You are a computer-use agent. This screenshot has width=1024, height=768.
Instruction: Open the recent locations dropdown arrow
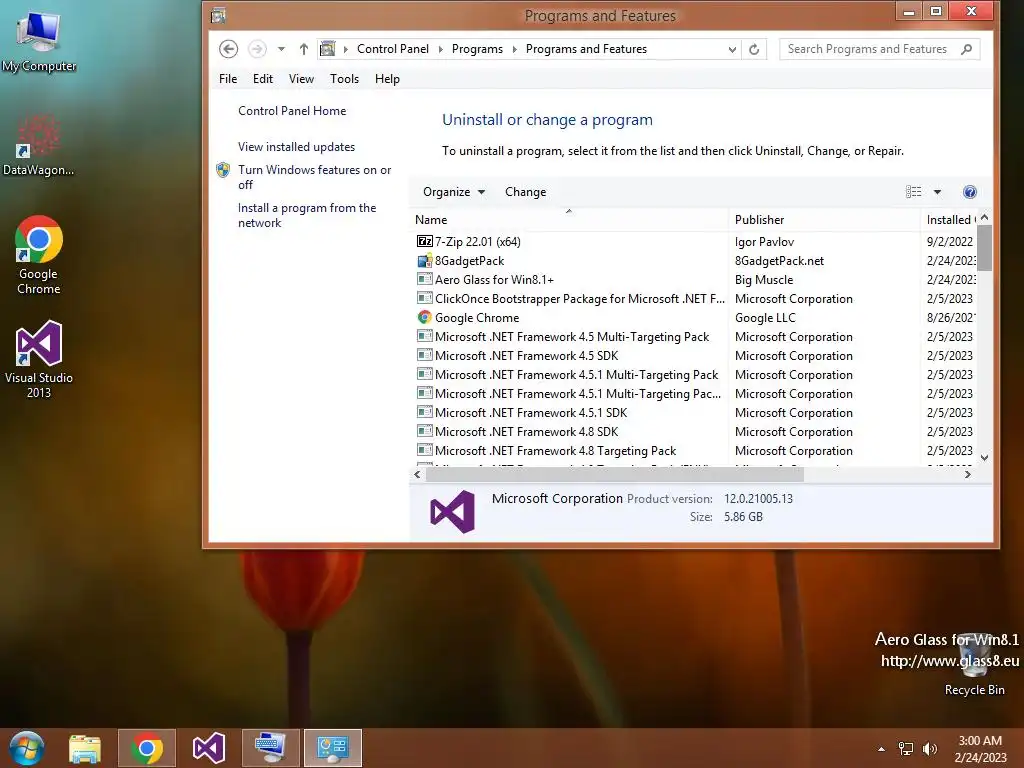[x=281, y=49]
